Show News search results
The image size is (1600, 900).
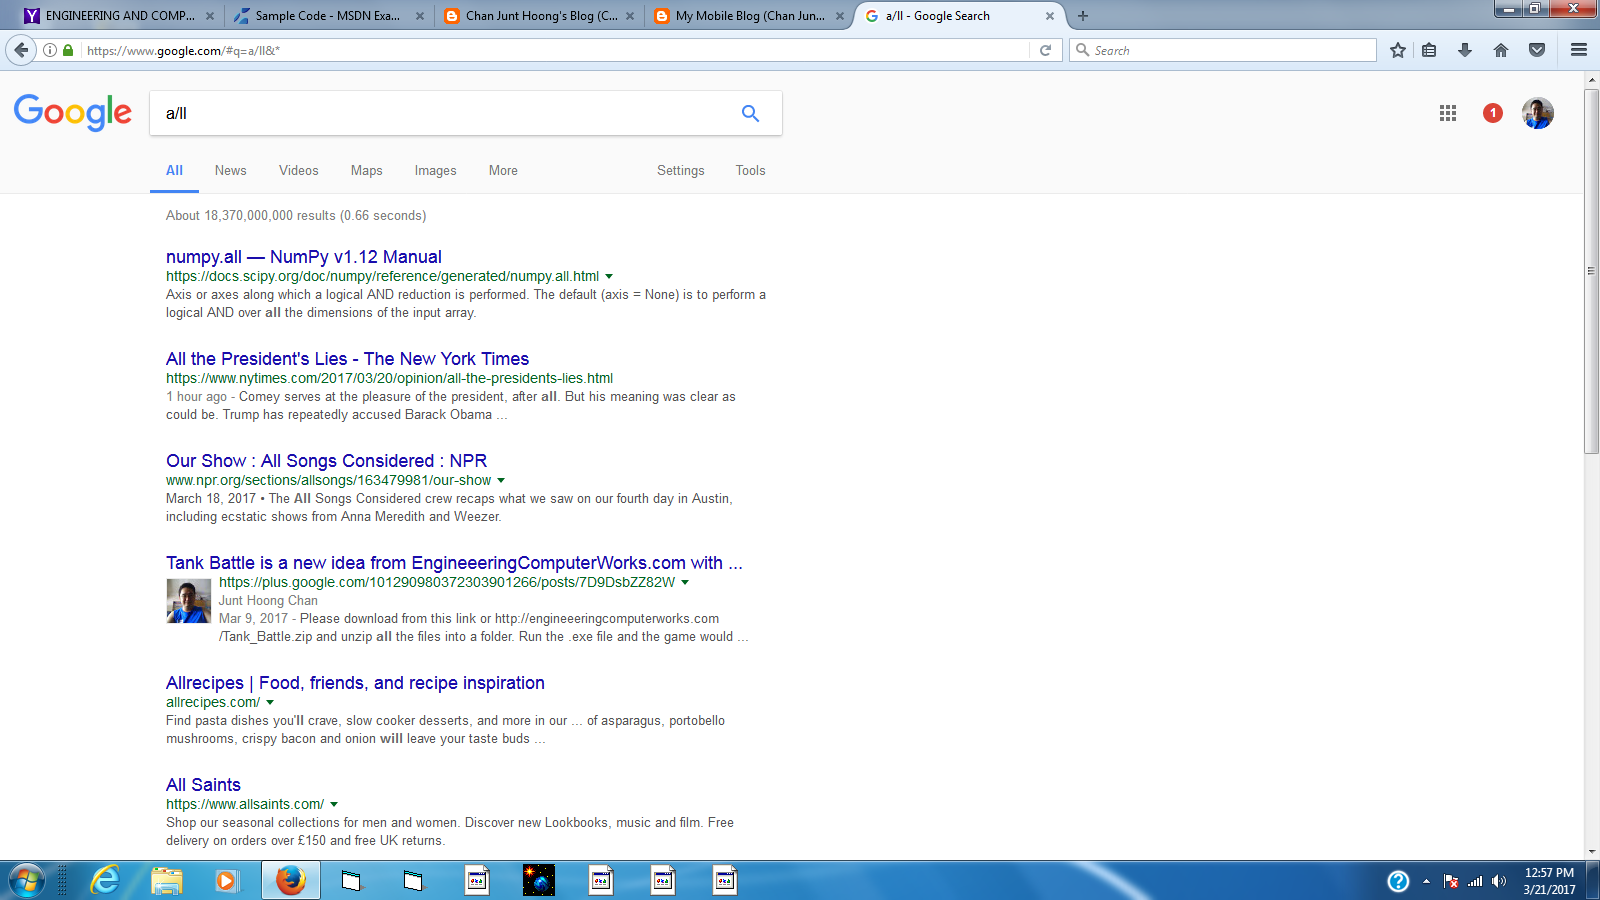click(230, 171)
